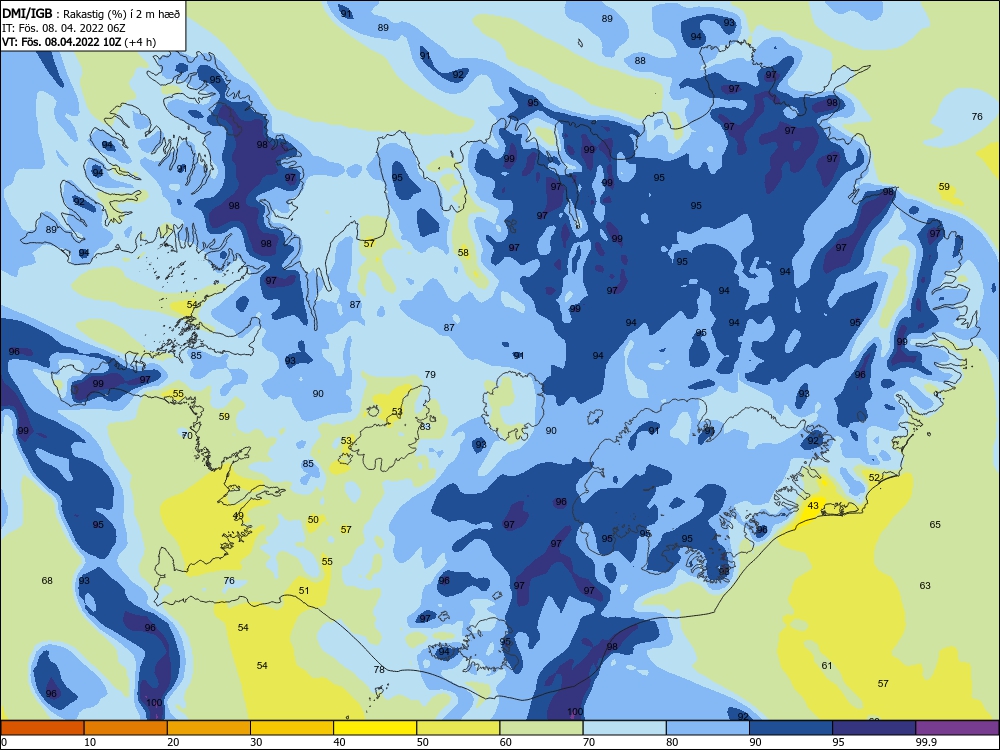
Task: Click the legend tick label '20'
Action: click(x=173, y=742)
